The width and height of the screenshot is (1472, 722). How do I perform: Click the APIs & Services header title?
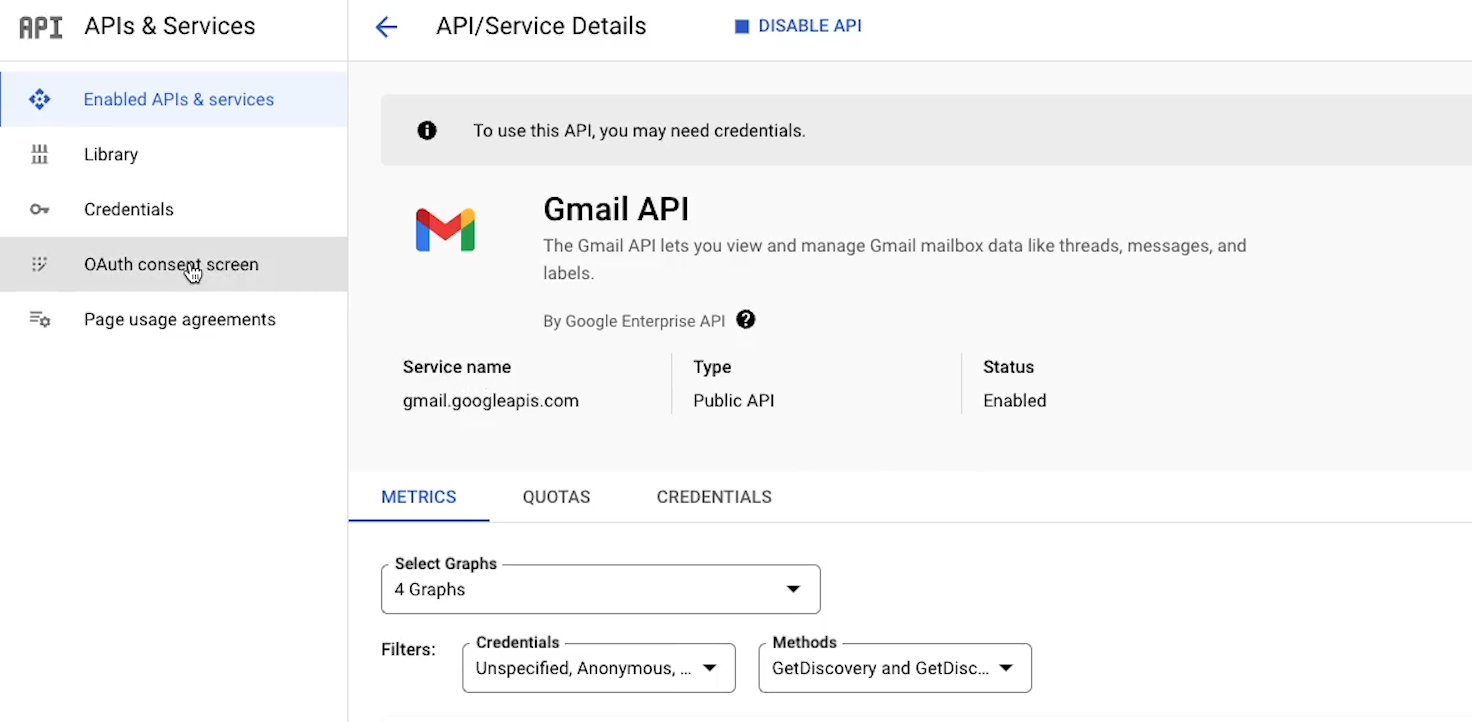click(170, 26)
